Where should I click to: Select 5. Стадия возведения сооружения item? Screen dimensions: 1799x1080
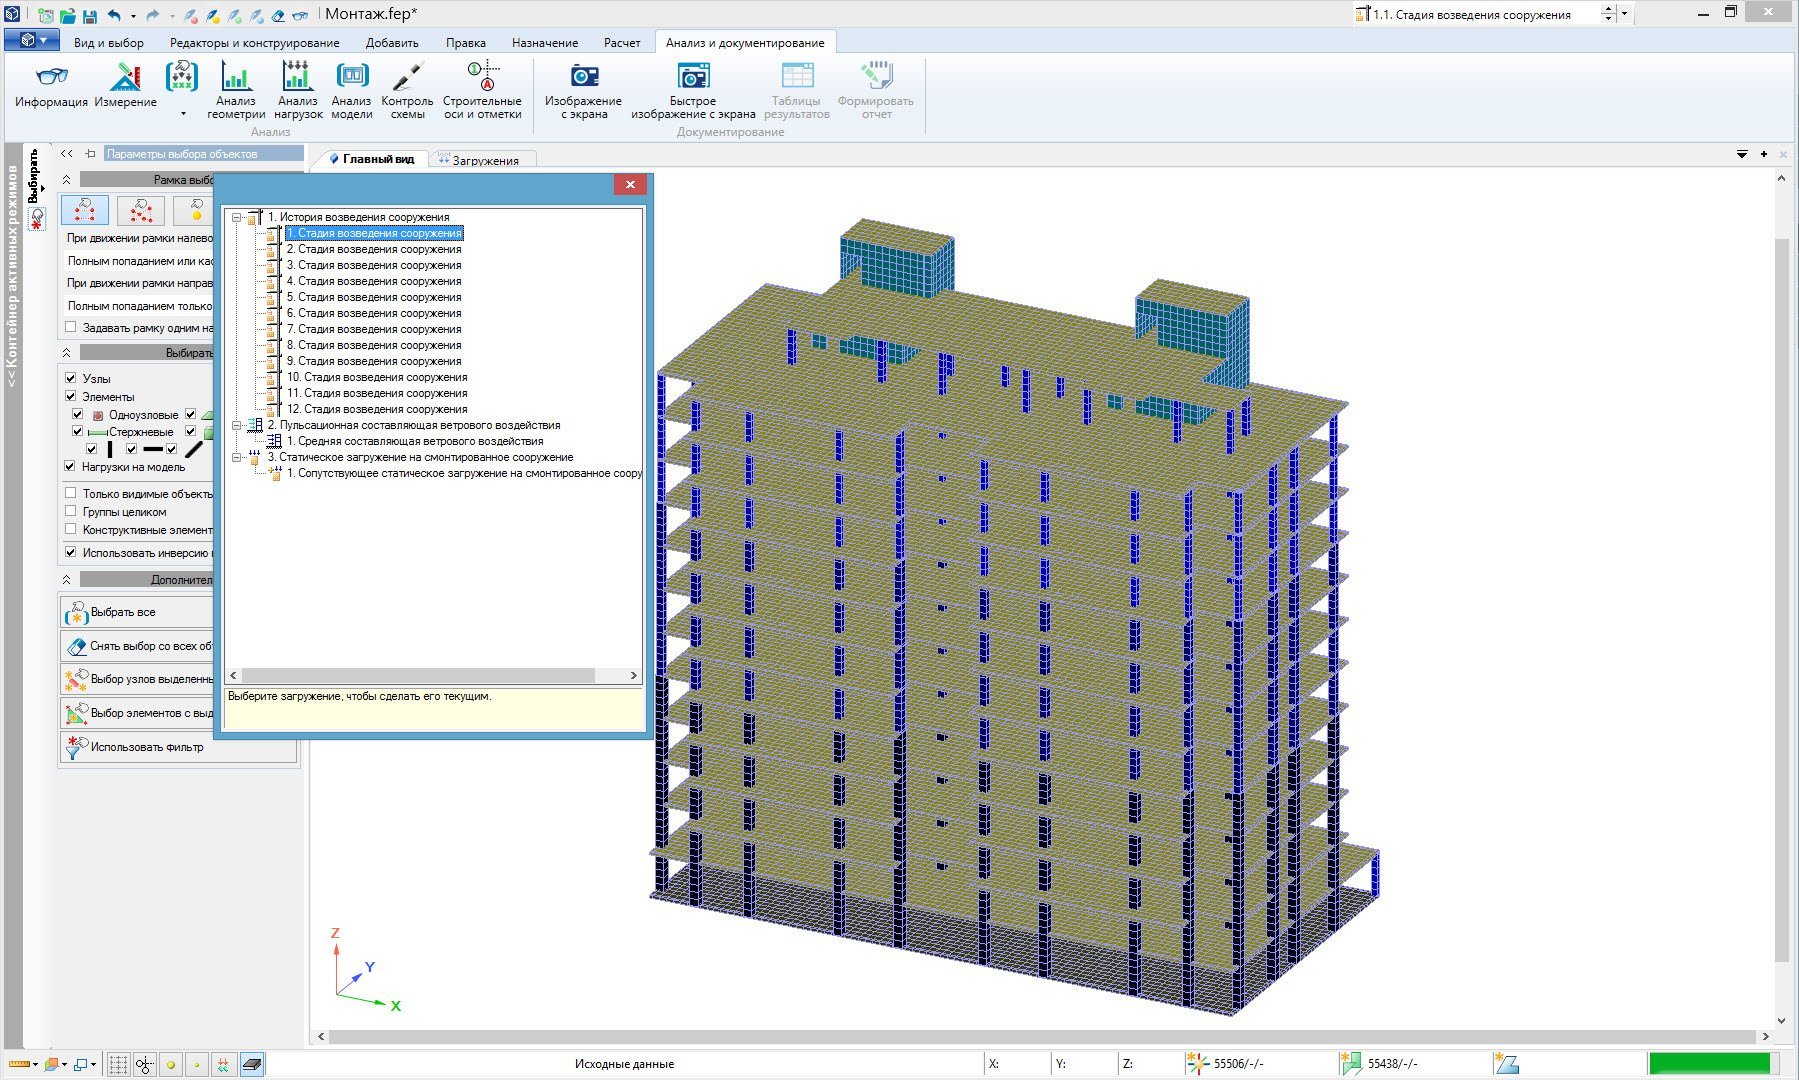pos(374,297)
